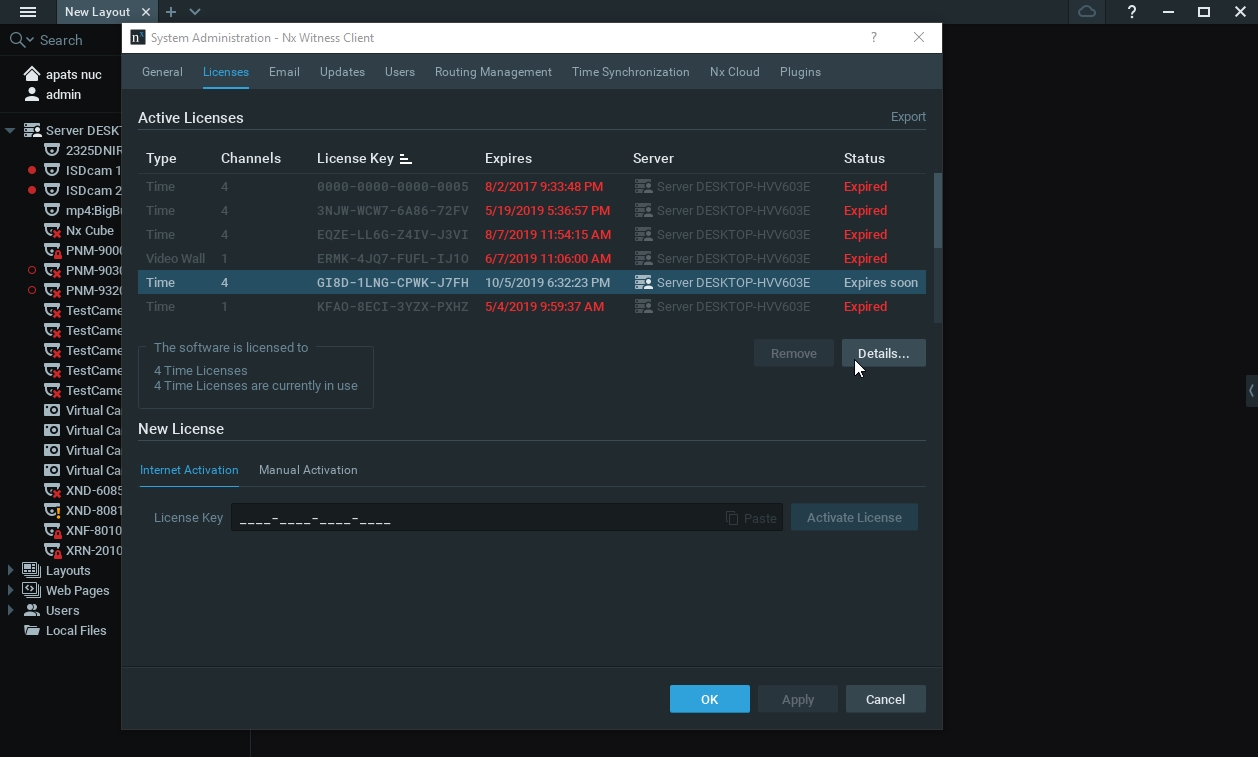
Task: Click the PNM-9030 camera icon
Action: (x=52, y=270)
